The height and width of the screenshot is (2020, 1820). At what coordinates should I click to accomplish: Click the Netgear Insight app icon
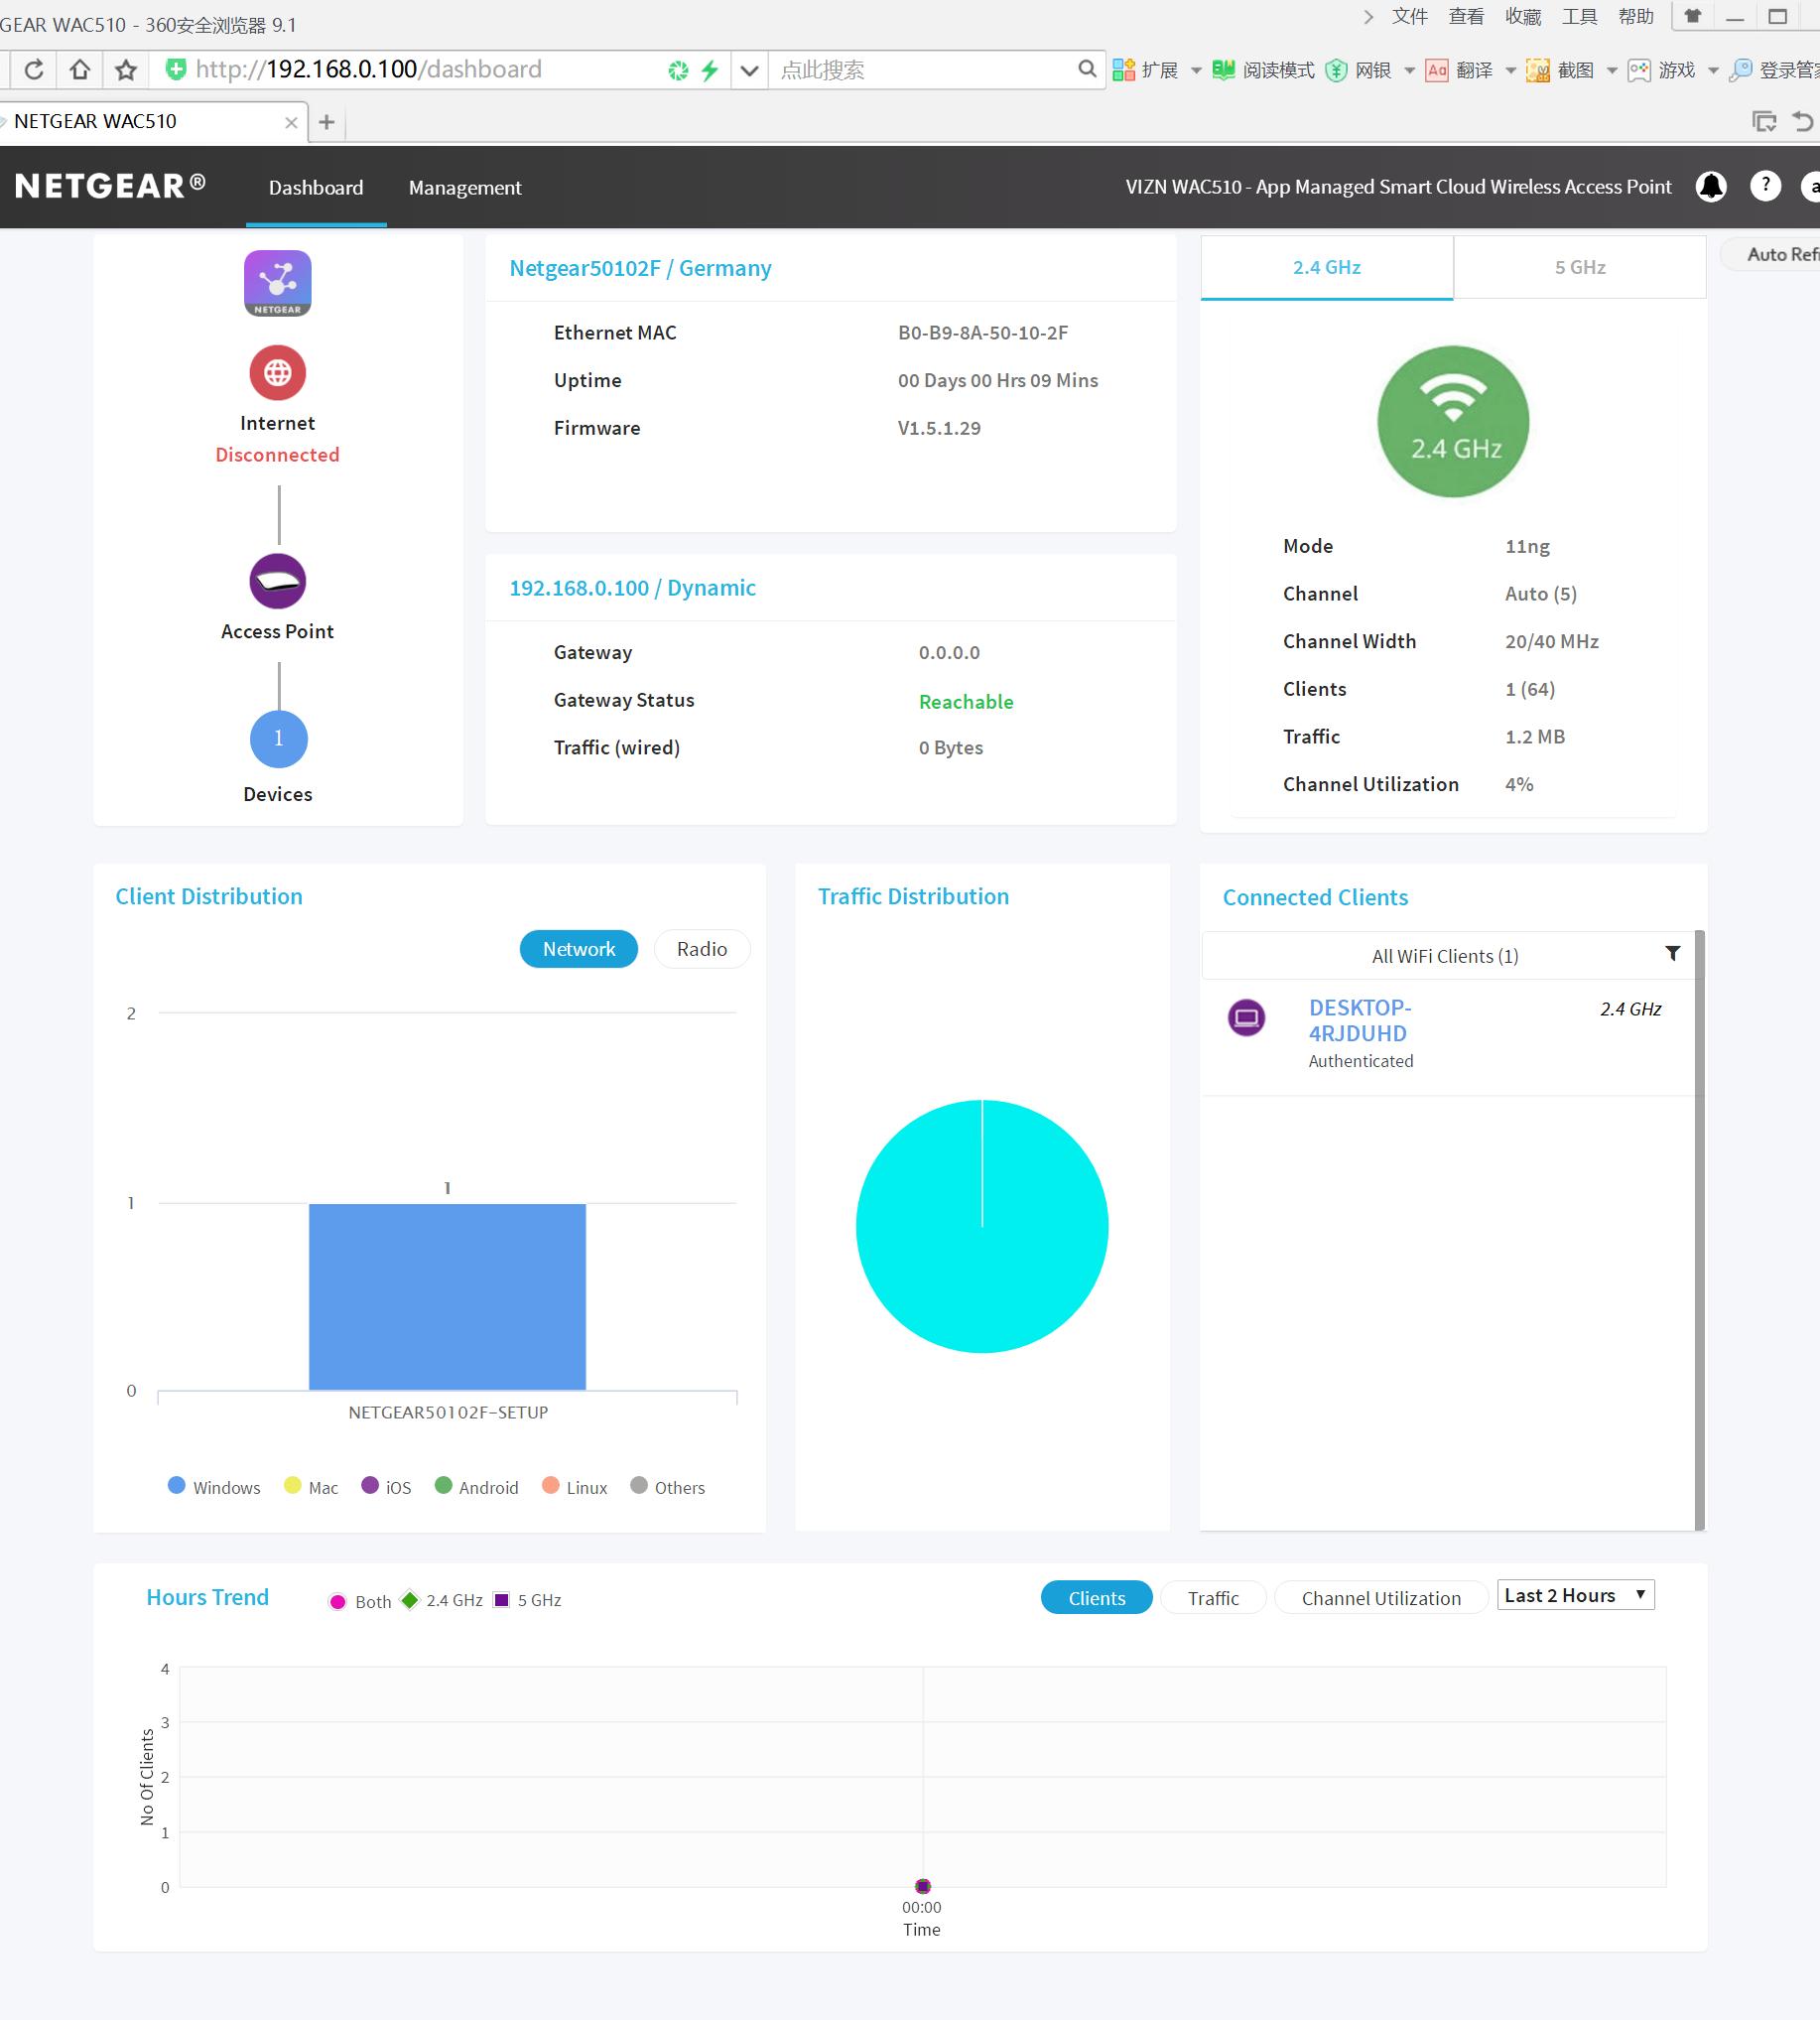278,283
